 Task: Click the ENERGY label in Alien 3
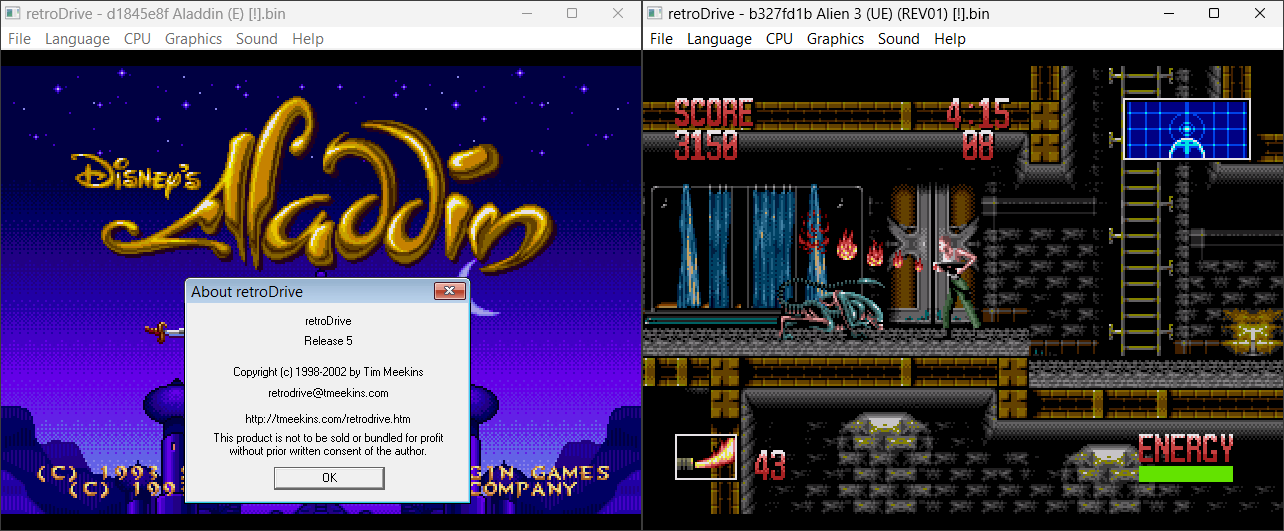[1186, 448]
